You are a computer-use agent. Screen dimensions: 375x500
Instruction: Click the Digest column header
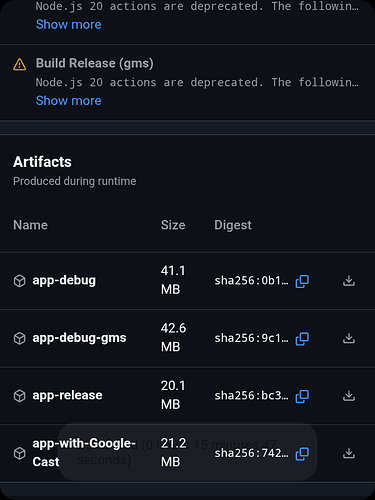tap(233, 225)
